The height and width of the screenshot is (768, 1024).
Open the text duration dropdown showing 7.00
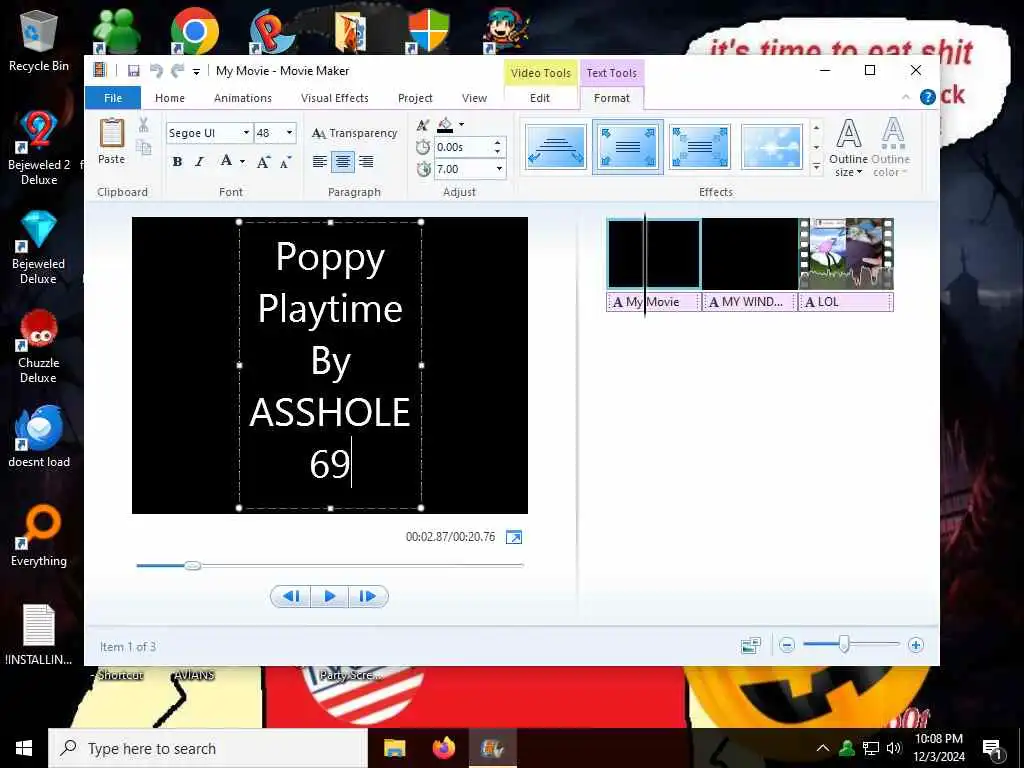pyautogui.click(x=500, y=169)
